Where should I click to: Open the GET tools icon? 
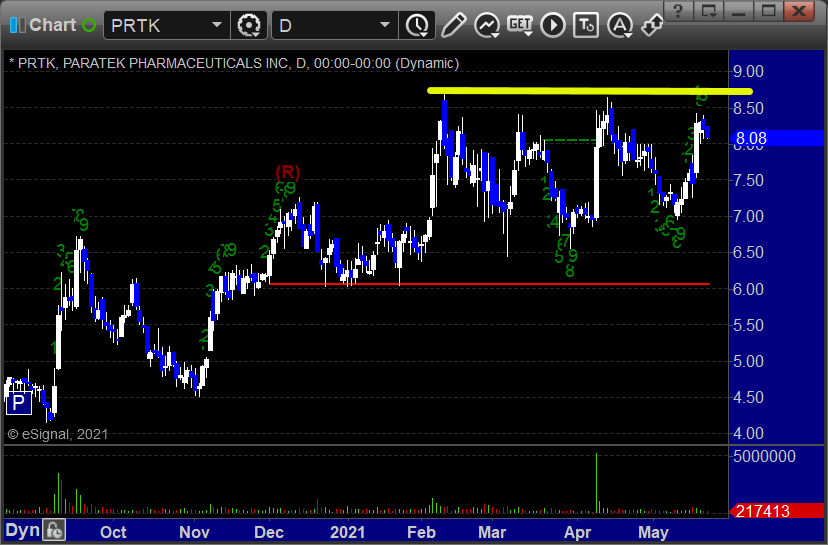520,25
